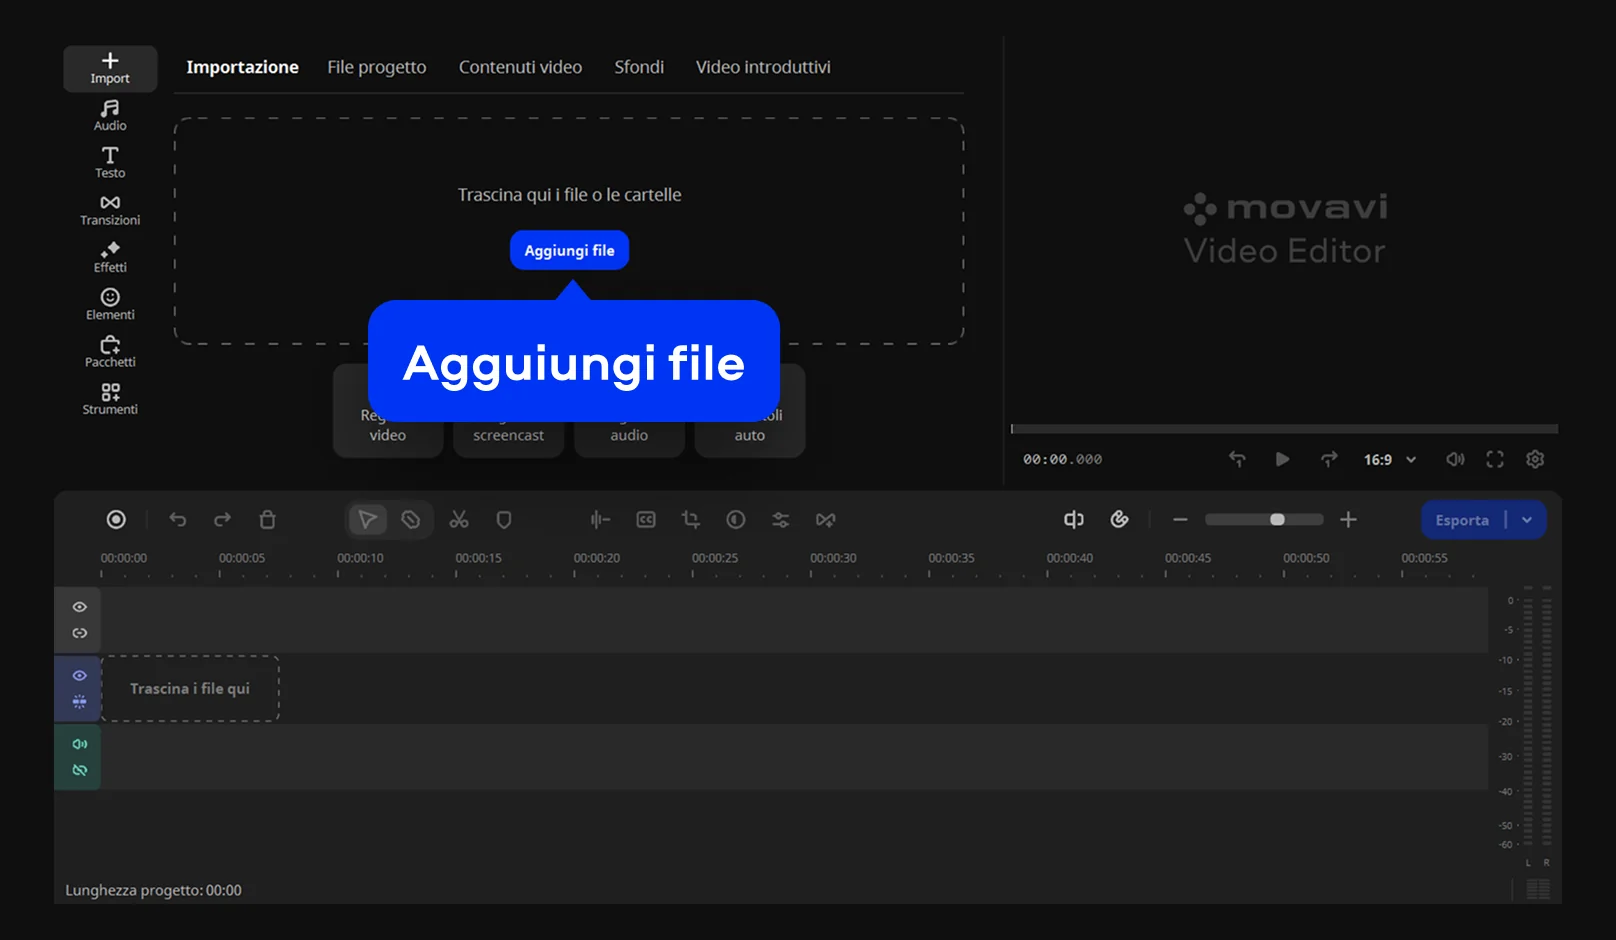1616x940 pixels.
Task: Delete selection with trash icon
Action: tap(267, 520)
